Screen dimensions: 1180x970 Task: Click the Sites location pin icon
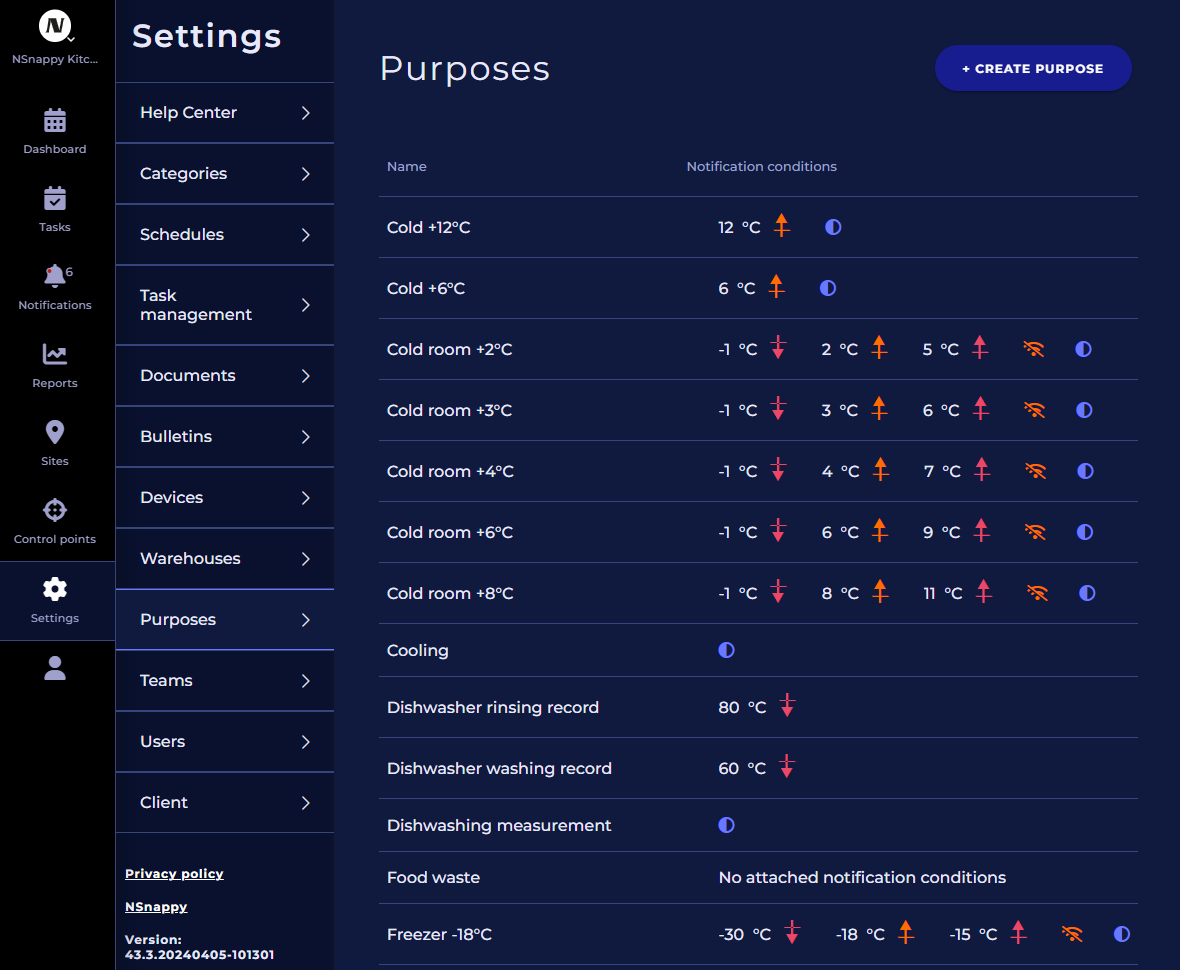[55, 433]
